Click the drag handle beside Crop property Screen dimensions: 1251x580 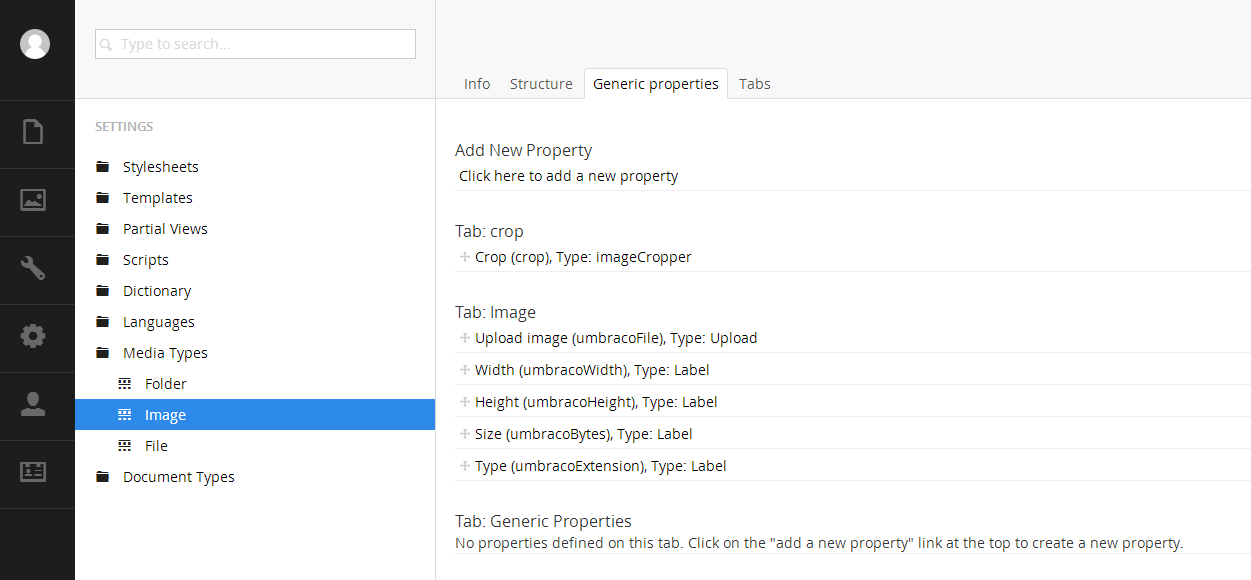[464, 257]
